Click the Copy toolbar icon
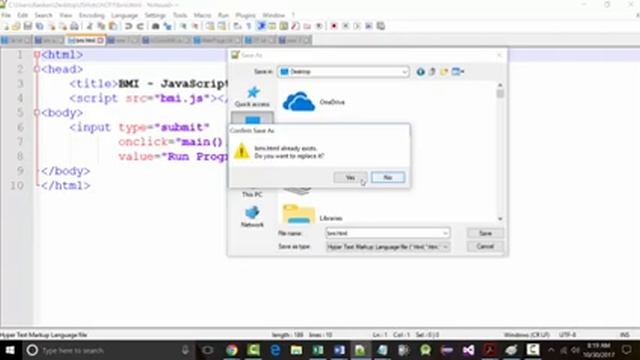Screen dimensions: 640x360 [101, 26]
